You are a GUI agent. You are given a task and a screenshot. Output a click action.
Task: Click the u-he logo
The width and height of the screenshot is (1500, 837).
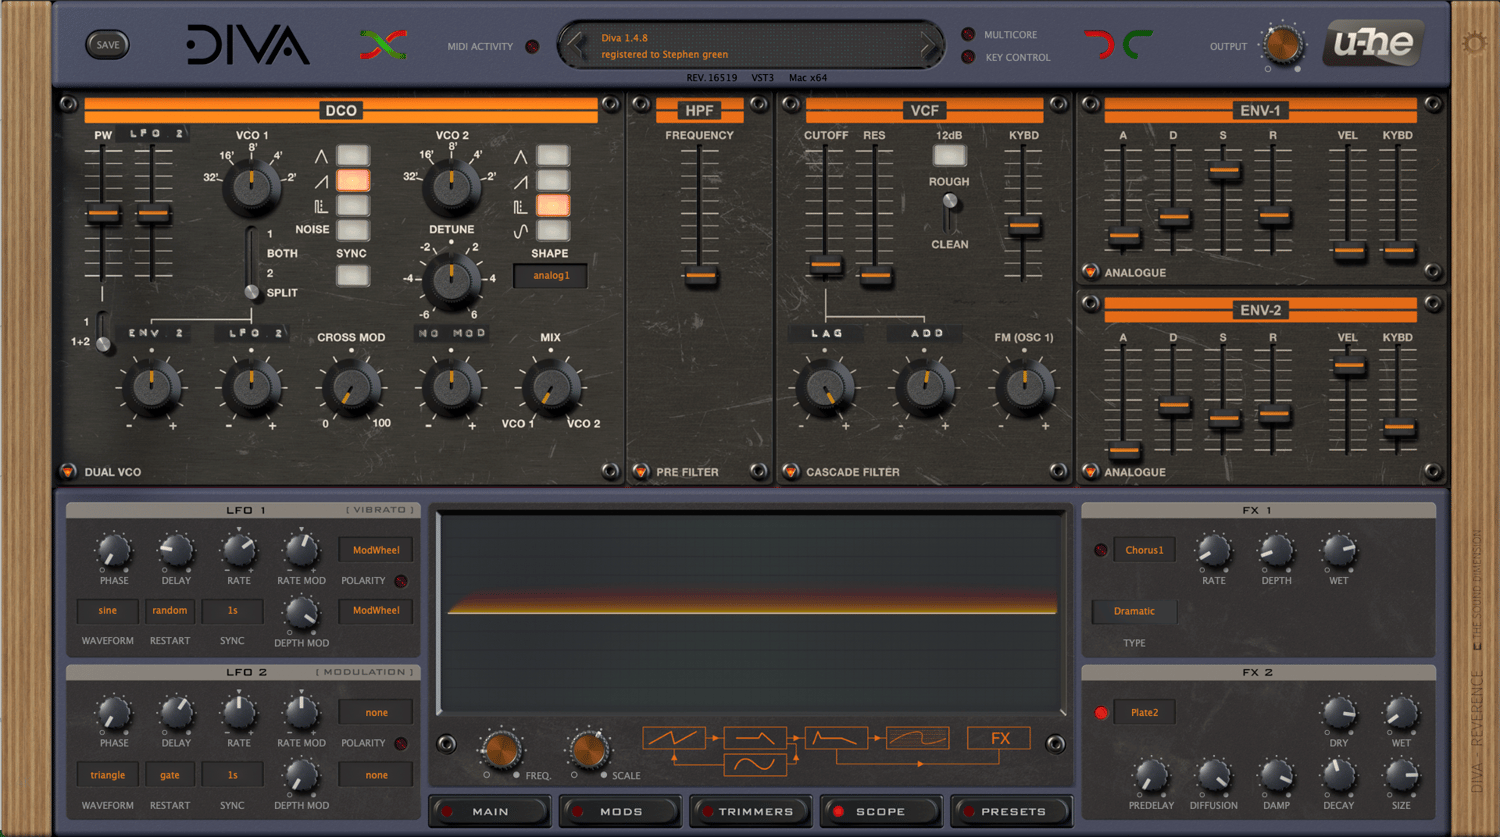click(x=1373, y=44)
